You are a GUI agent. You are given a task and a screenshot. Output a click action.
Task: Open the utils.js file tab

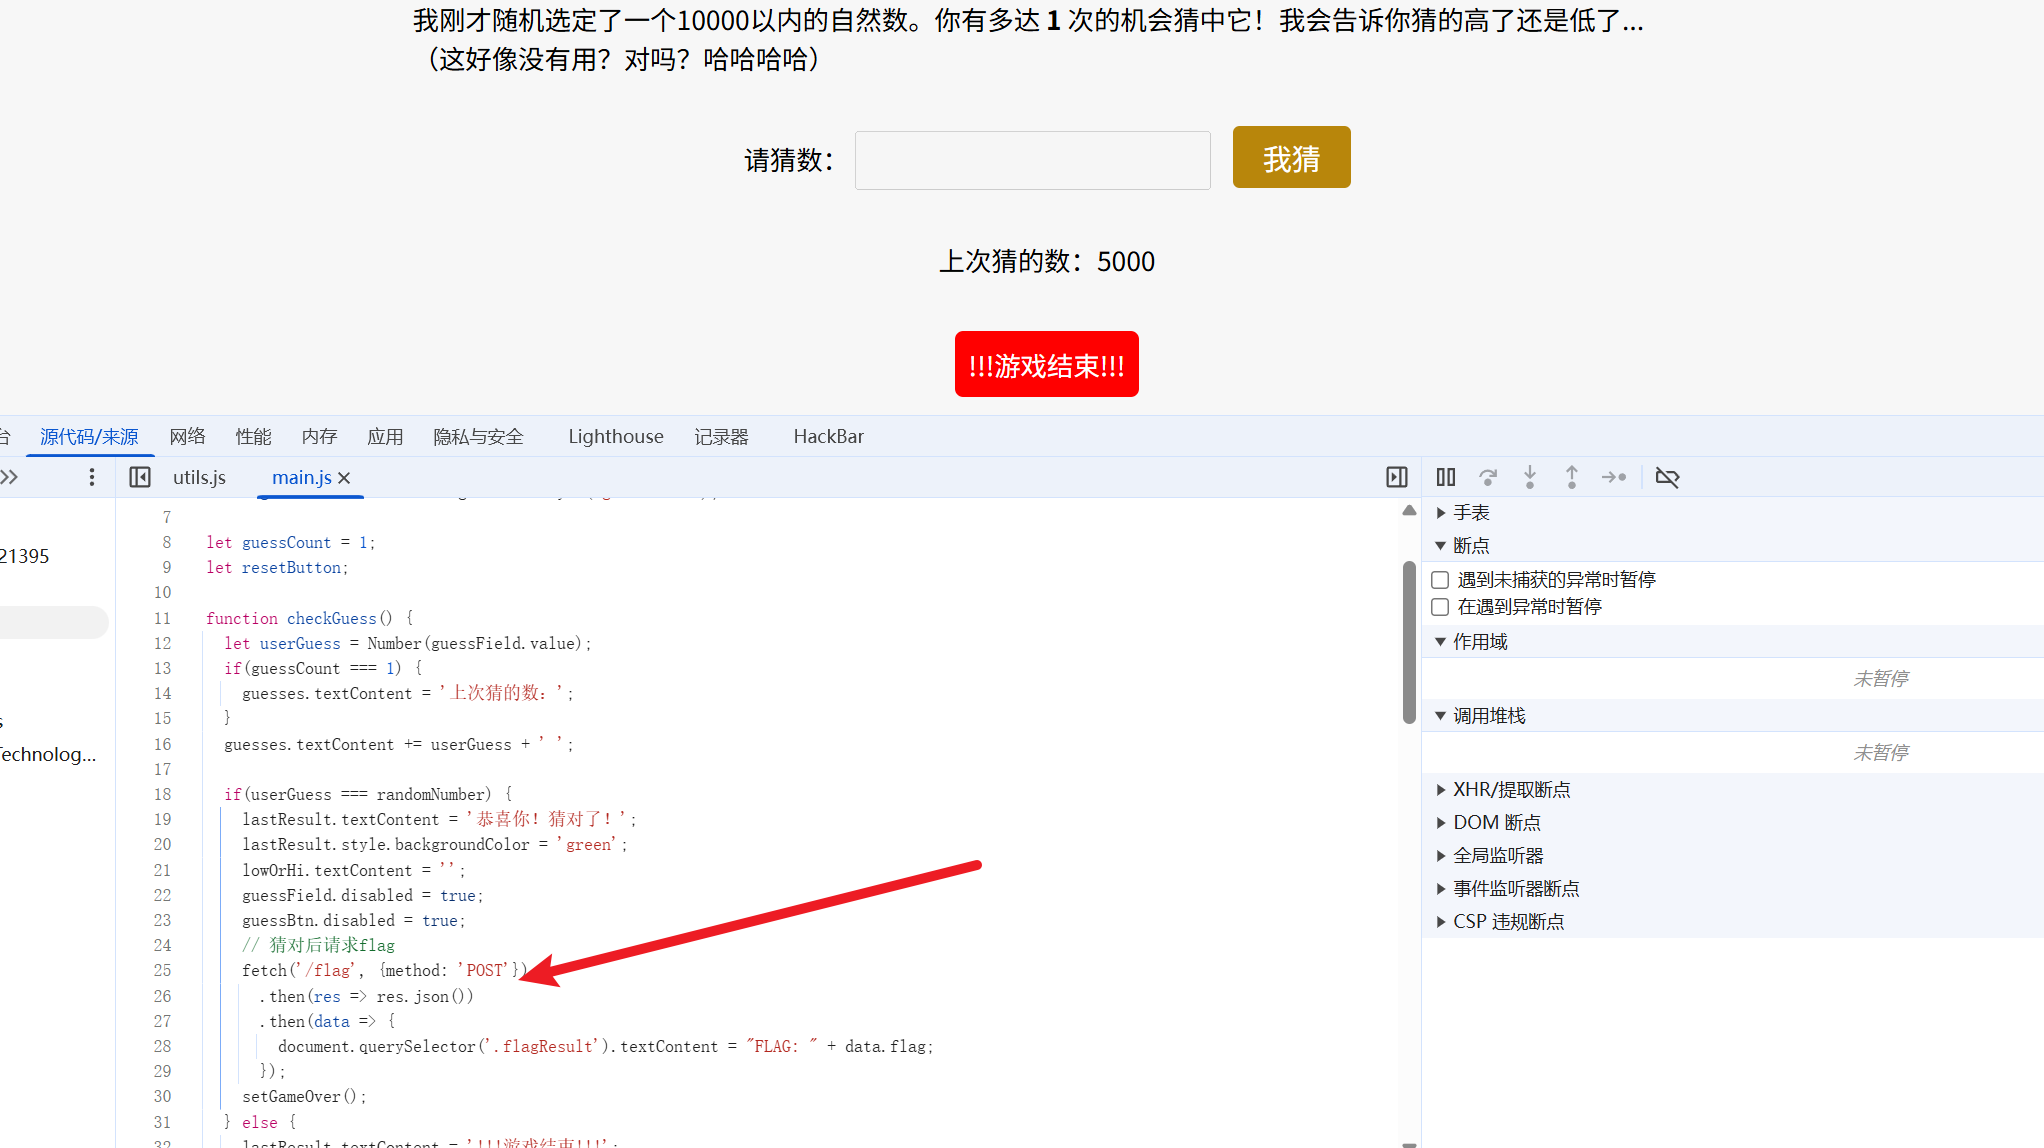pyautogui.click(x=199, y=477)
